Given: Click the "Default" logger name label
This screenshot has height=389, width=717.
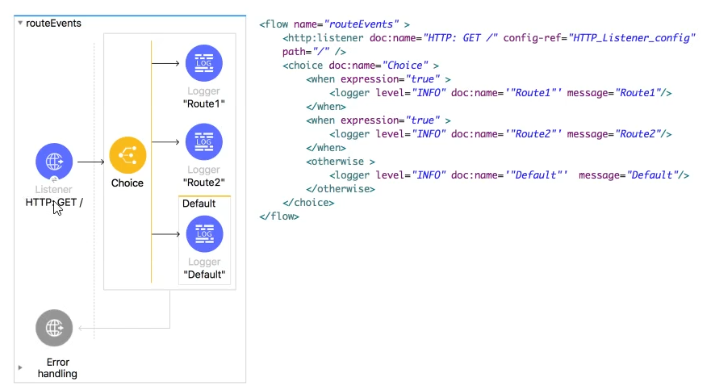Looking at the screenshot, I should [204, 274].
